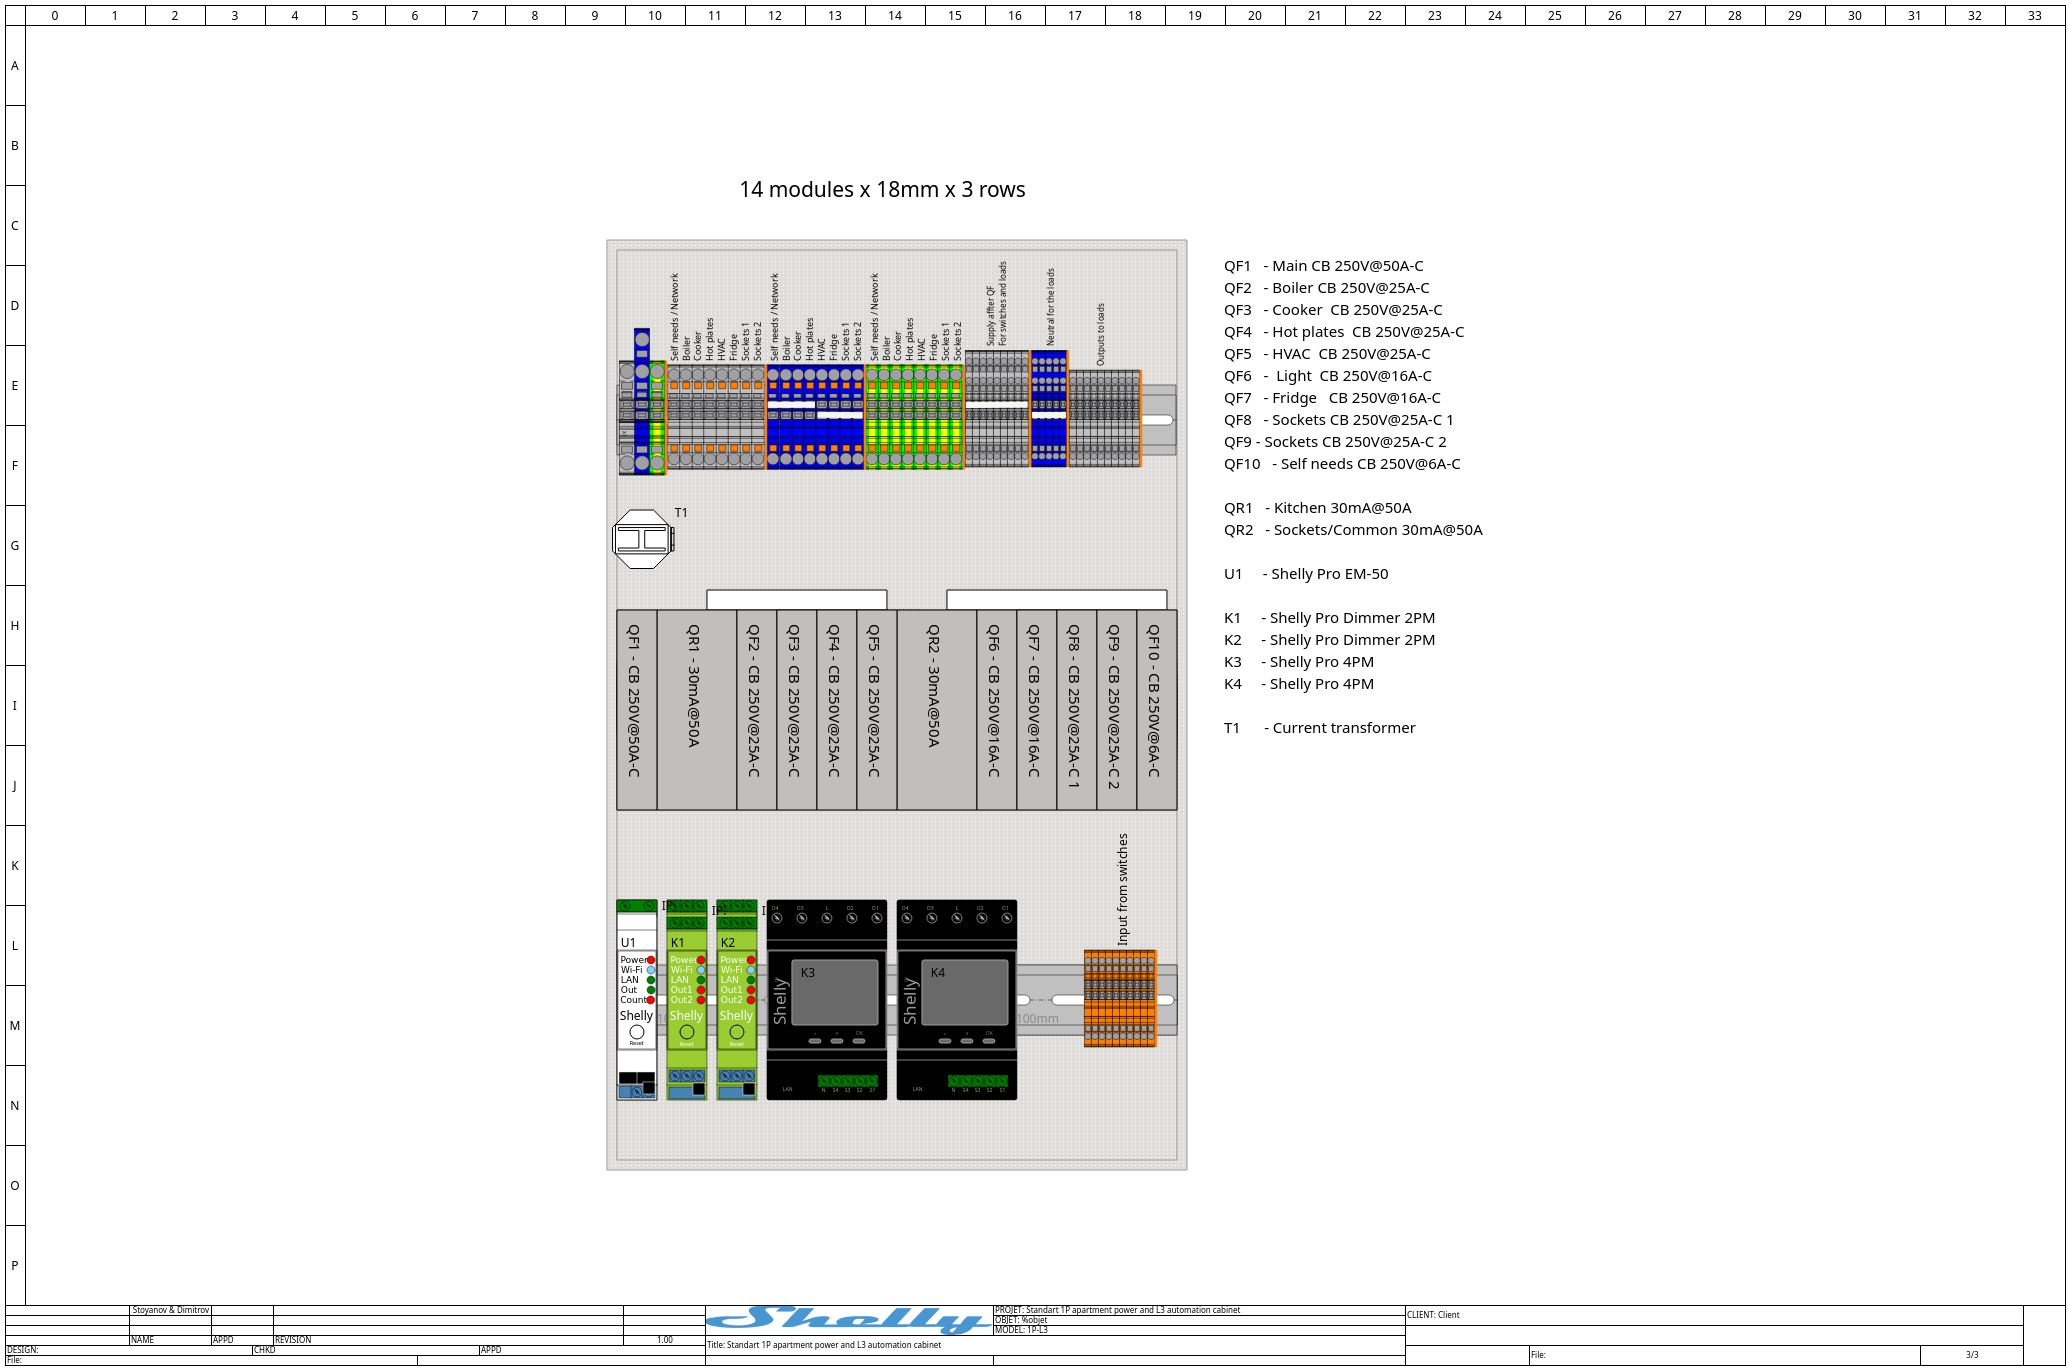Screen dimensions: 2070x1370
Task: Click the QF10 Self needs legend entry
Action: pyautogui.click(x=1341, y=464)
